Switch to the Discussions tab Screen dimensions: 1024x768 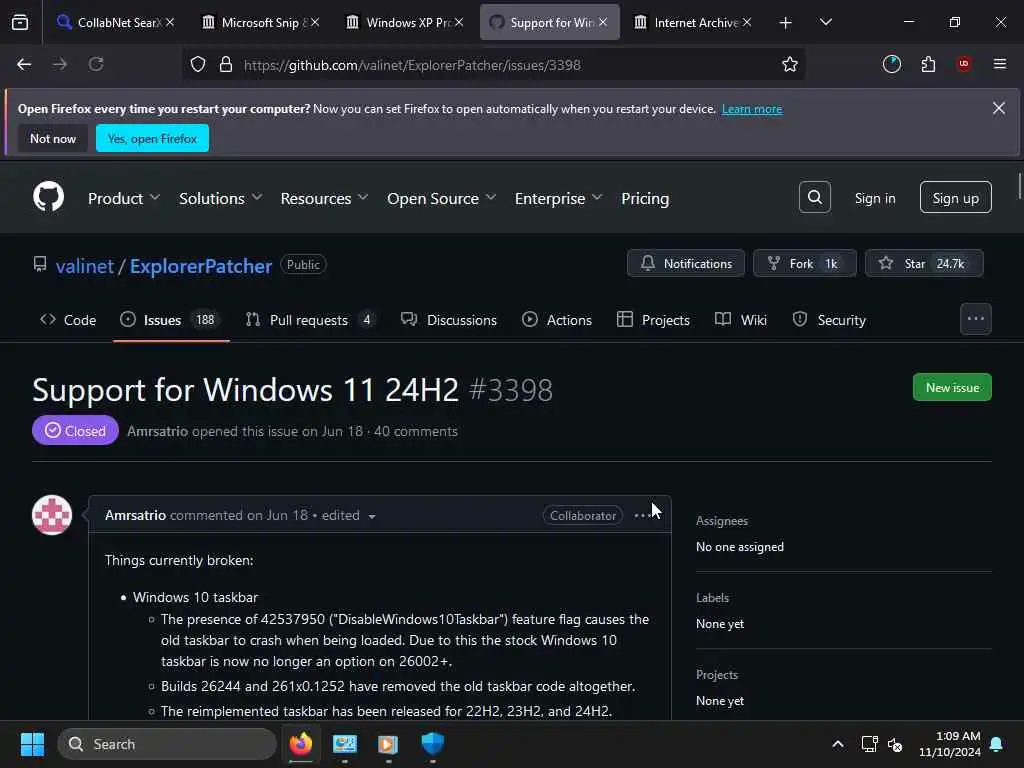(449, 320)
